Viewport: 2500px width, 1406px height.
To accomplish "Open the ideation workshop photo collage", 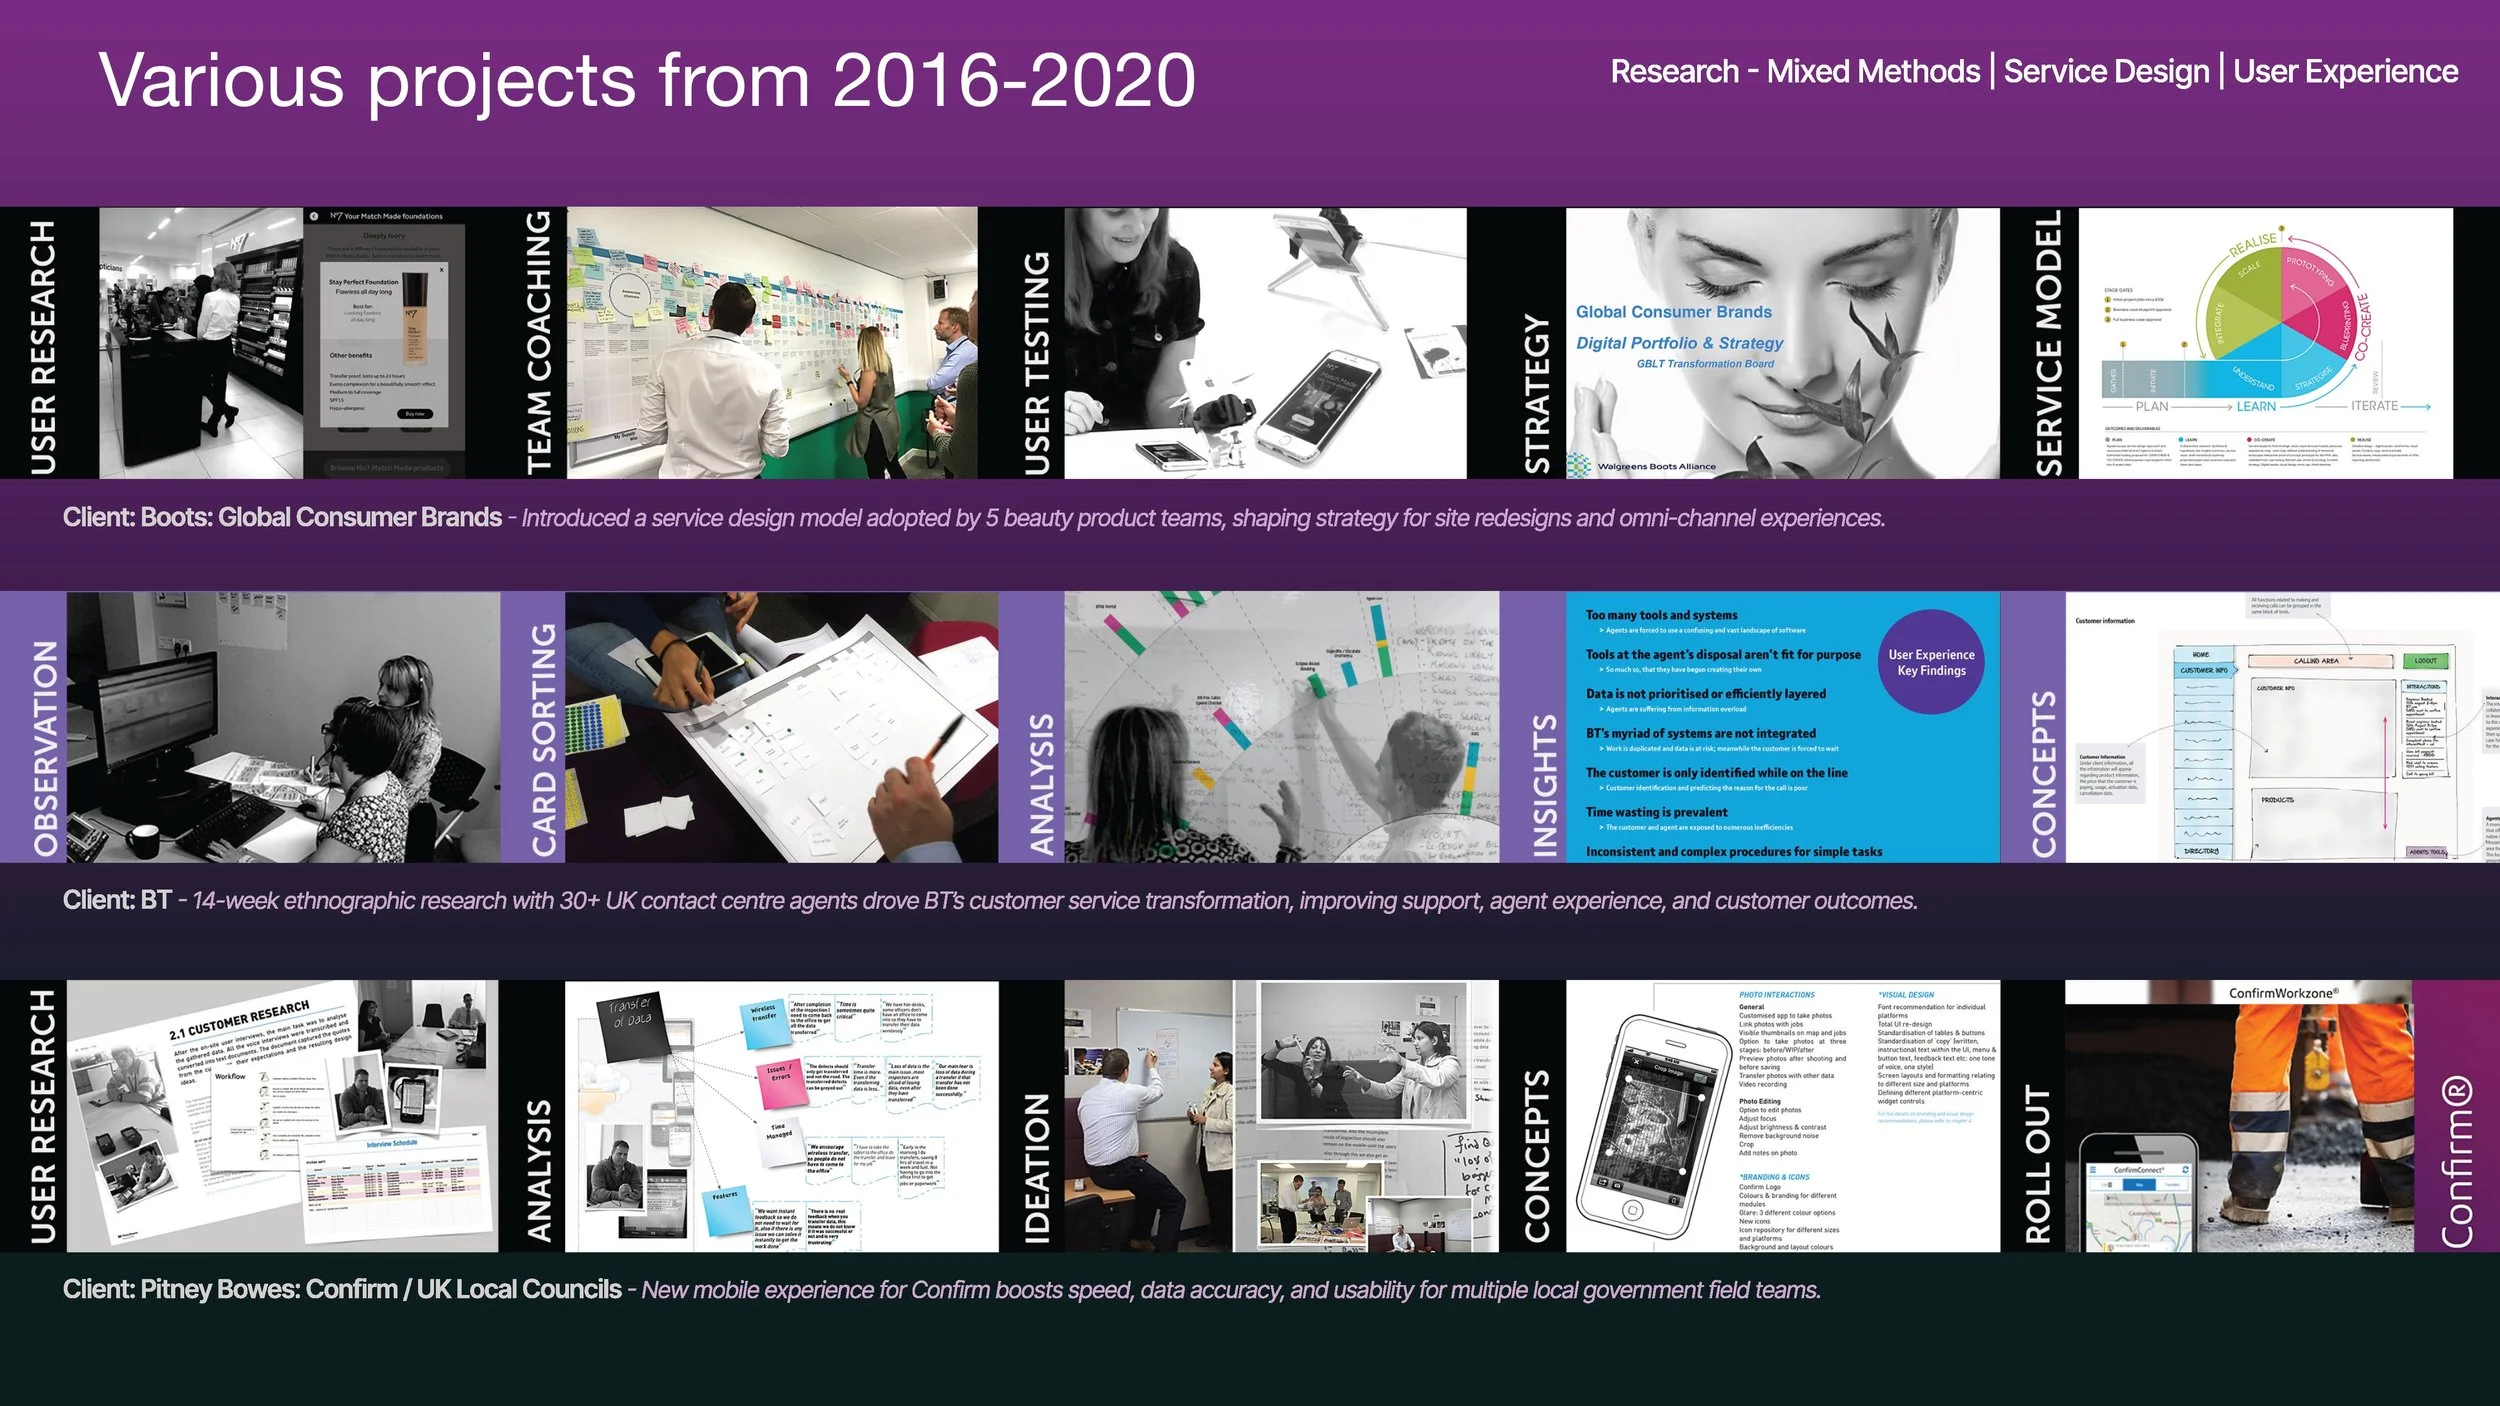I will [1281, 1116].
